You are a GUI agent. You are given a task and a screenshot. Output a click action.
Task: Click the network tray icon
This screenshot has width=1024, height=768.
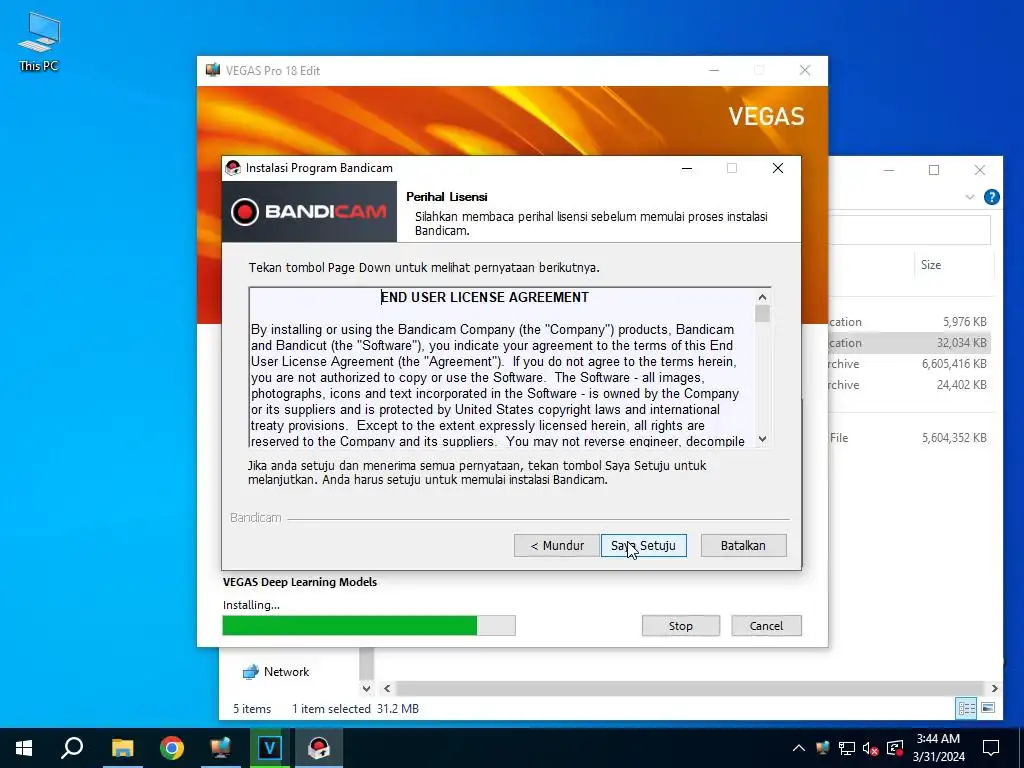point(847,748)
